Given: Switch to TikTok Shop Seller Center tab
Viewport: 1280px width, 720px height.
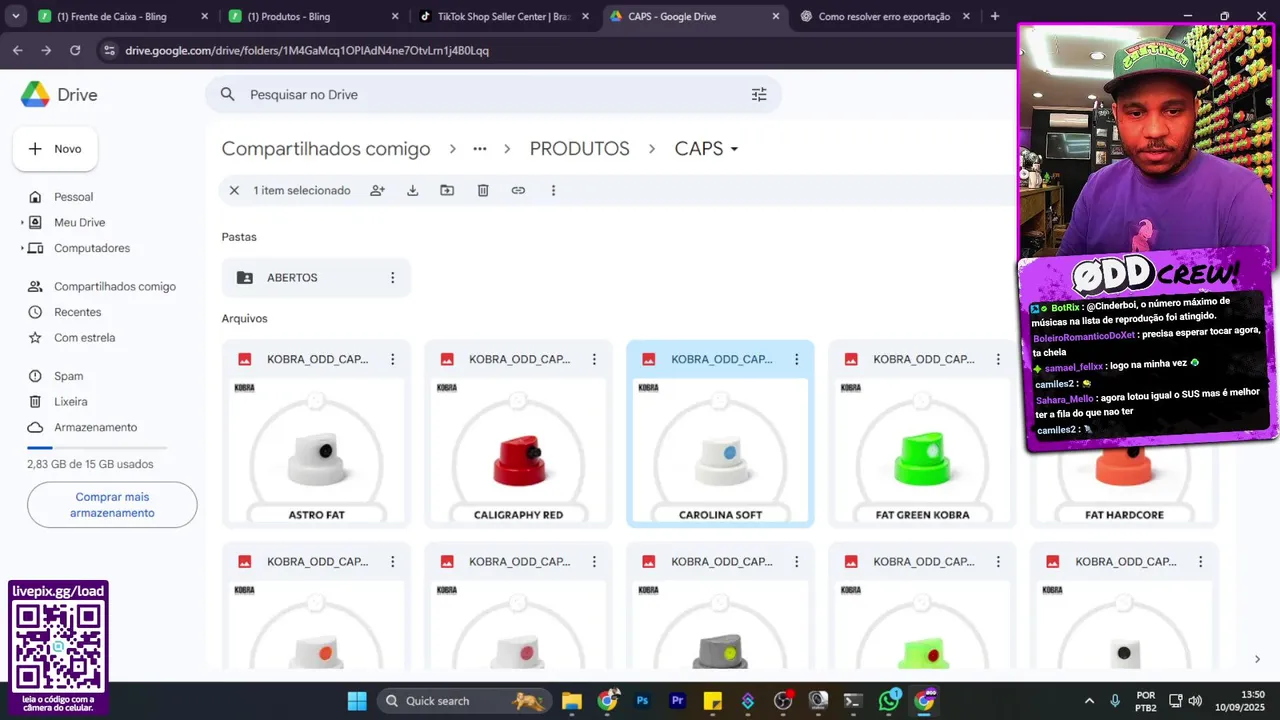Looking at the screenshot, I should tap(503, 16).
